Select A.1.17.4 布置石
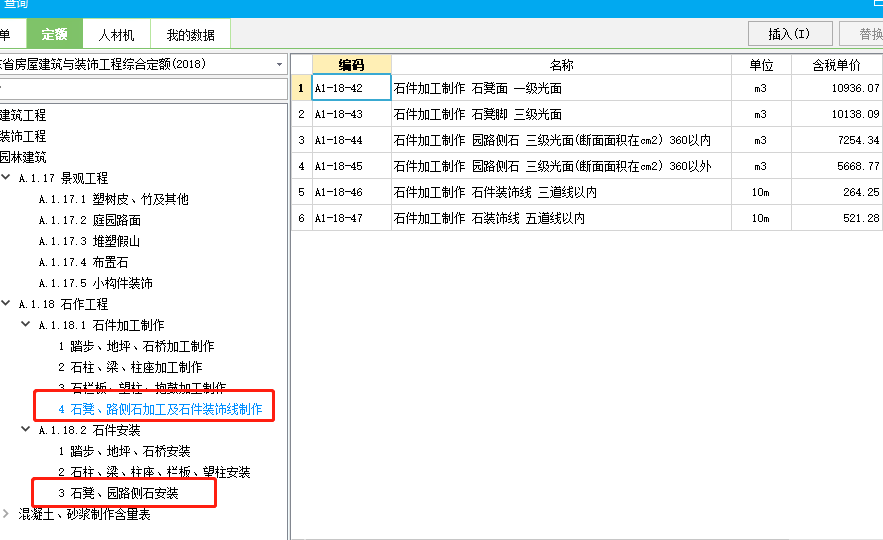The height and width of the screenshot is (540, 883). (x=83, y=262)
